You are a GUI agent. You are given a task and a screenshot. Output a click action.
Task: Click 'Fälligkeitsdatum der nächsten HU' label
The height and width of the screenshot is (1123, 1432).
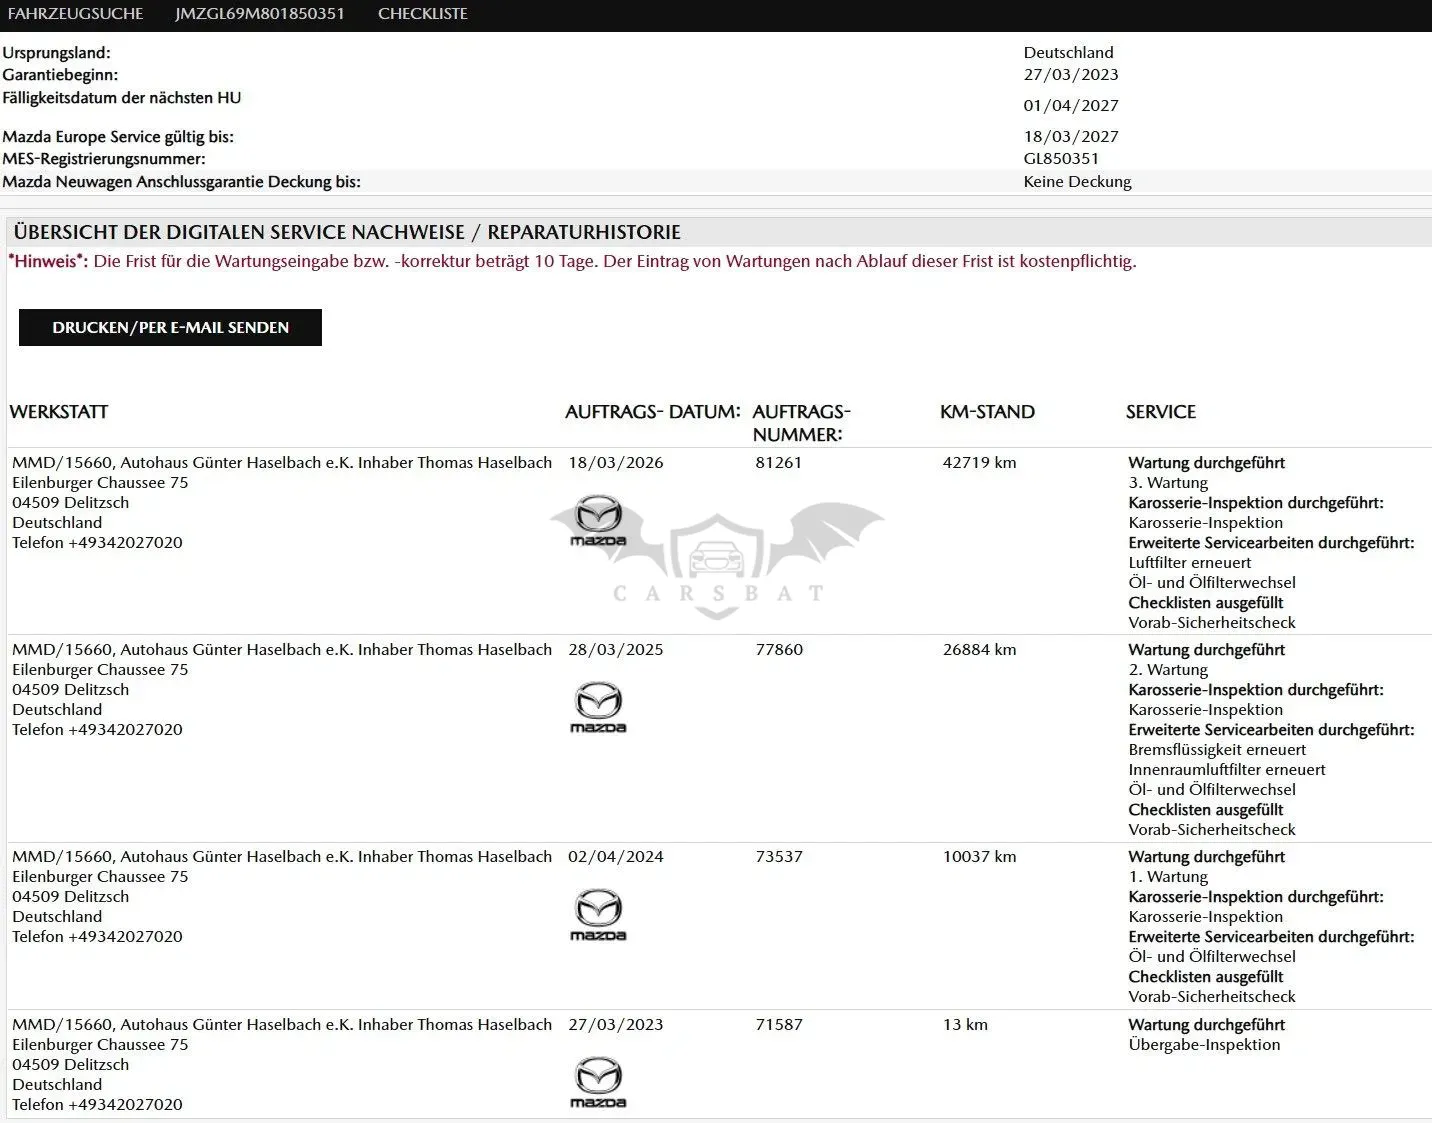[x=121, y=97]
